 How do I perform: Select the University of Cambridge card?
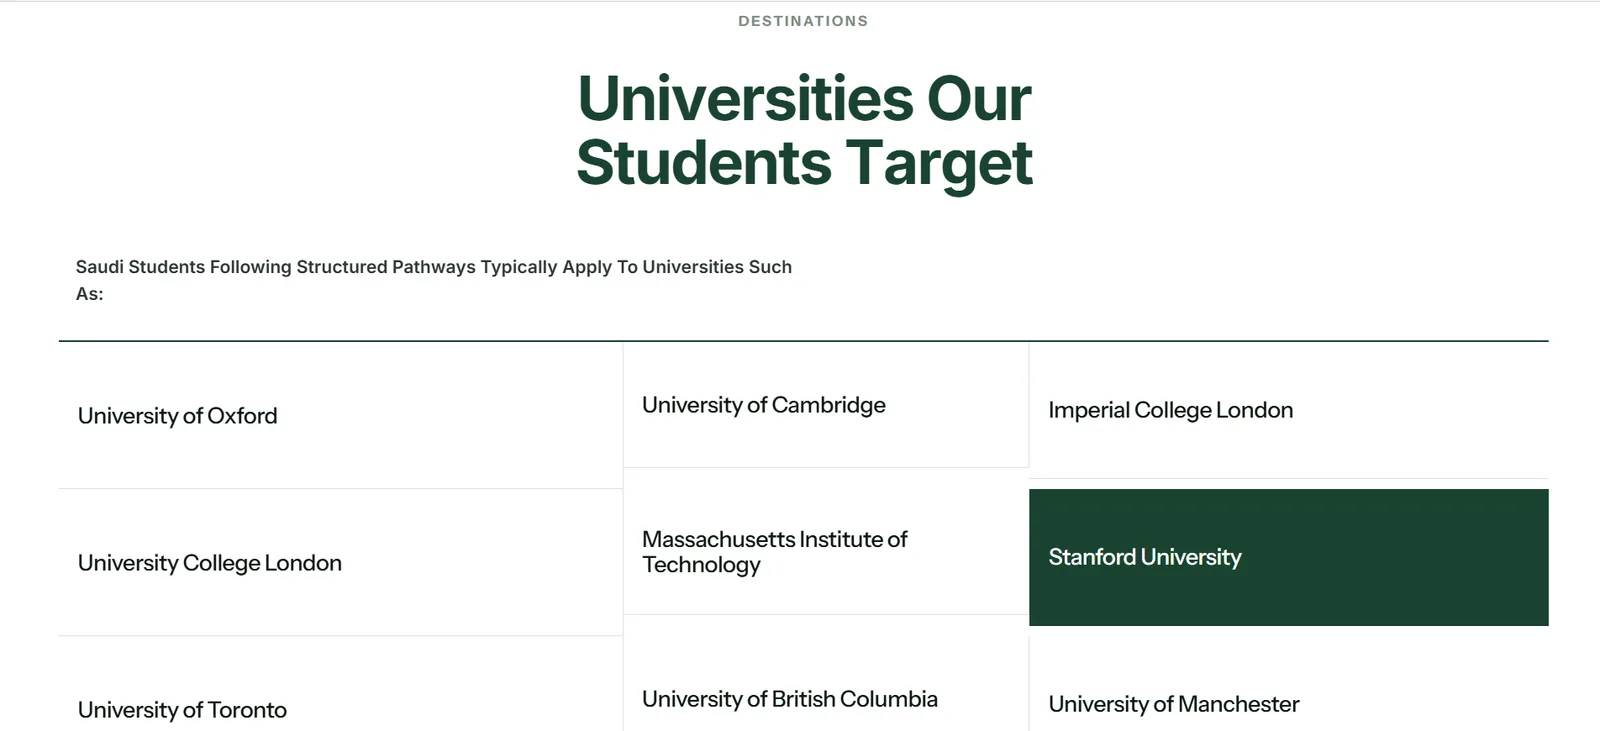826,405
